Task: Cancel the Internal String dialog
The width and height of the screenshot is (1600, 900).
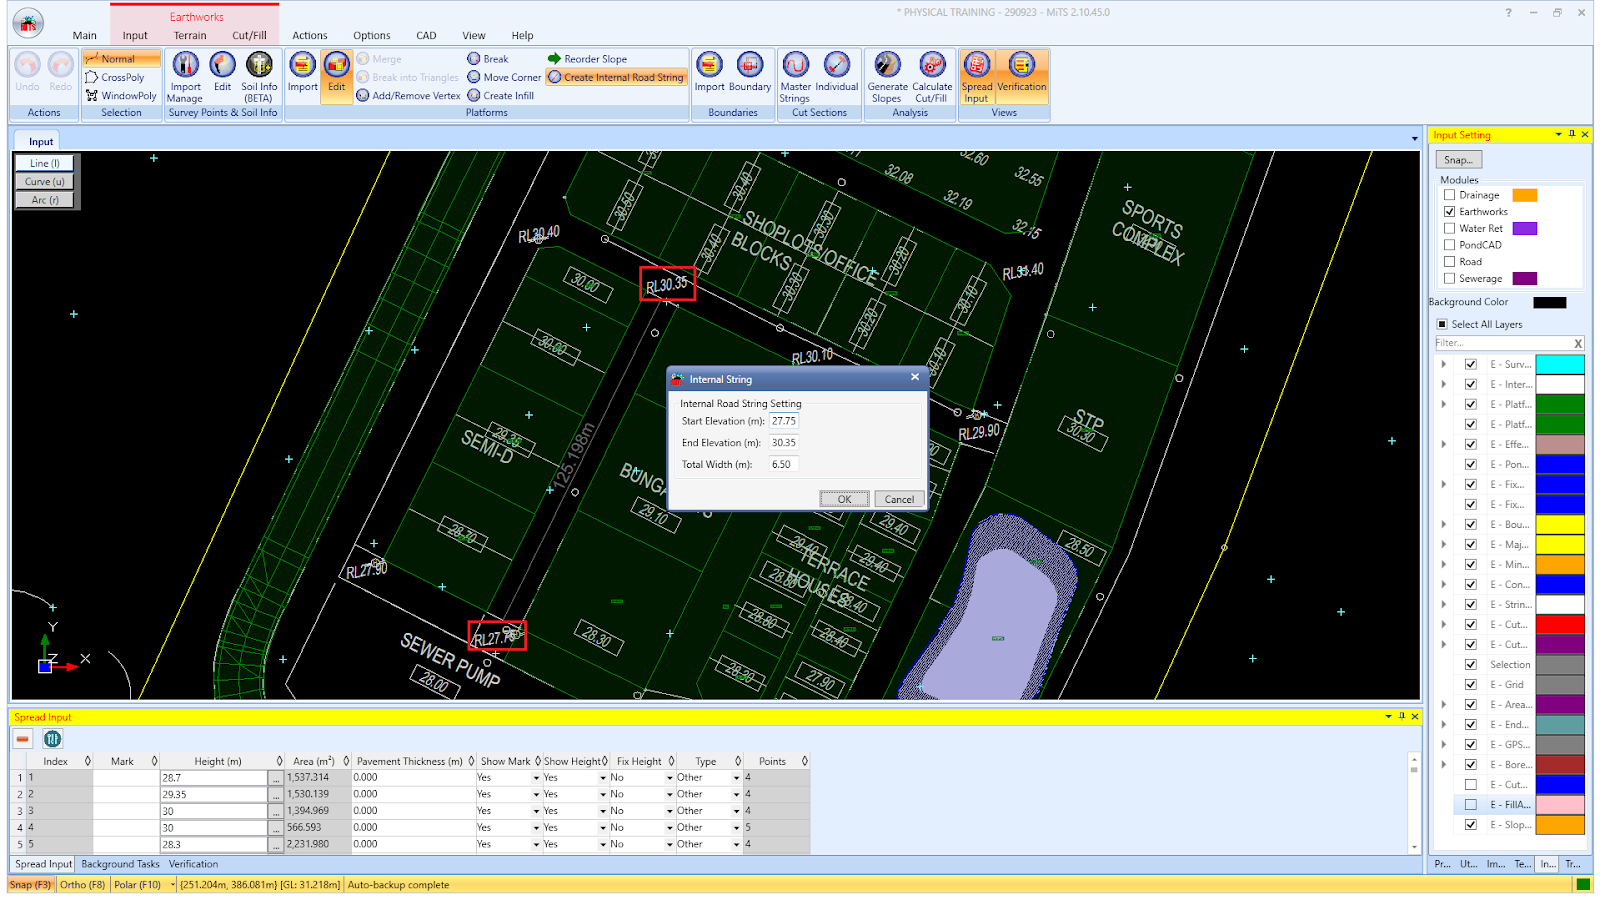Action: click(x=899, y=499)
